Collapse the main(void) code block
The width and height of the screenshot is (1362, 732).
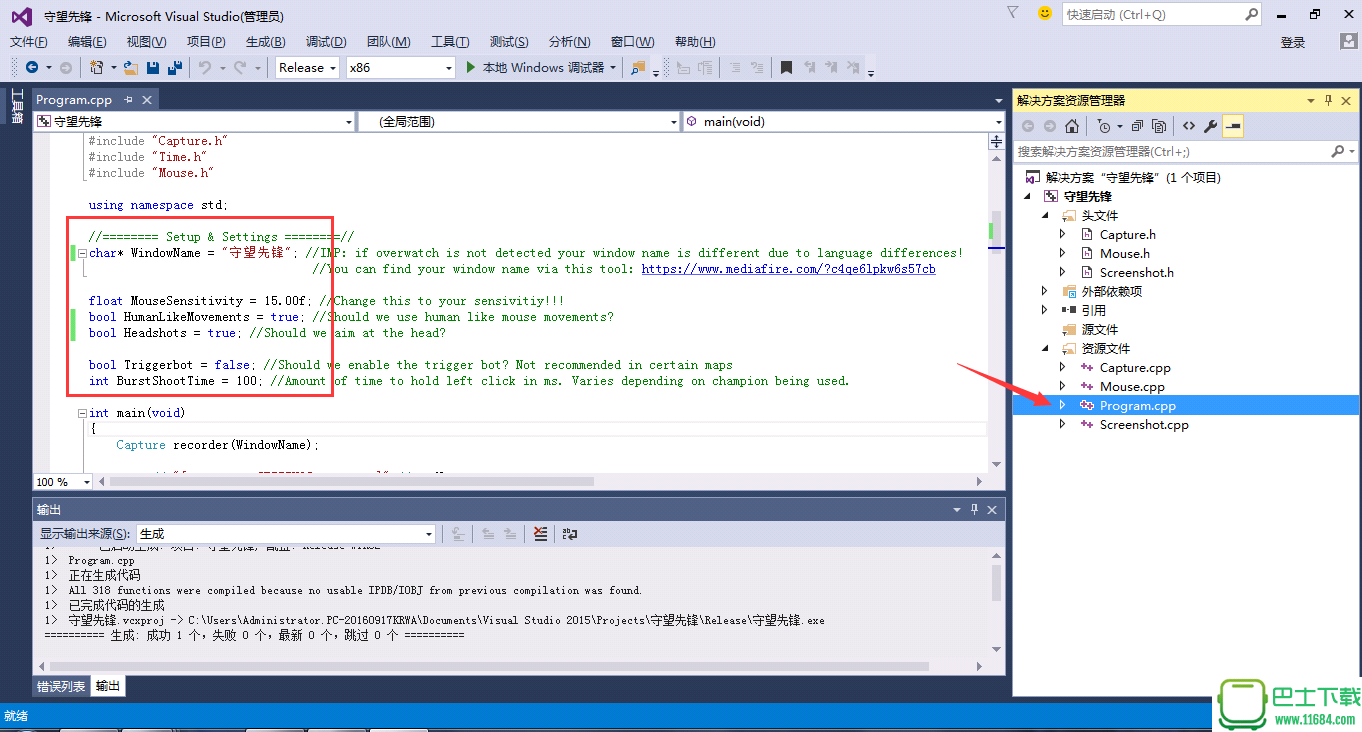coord(82,413)
